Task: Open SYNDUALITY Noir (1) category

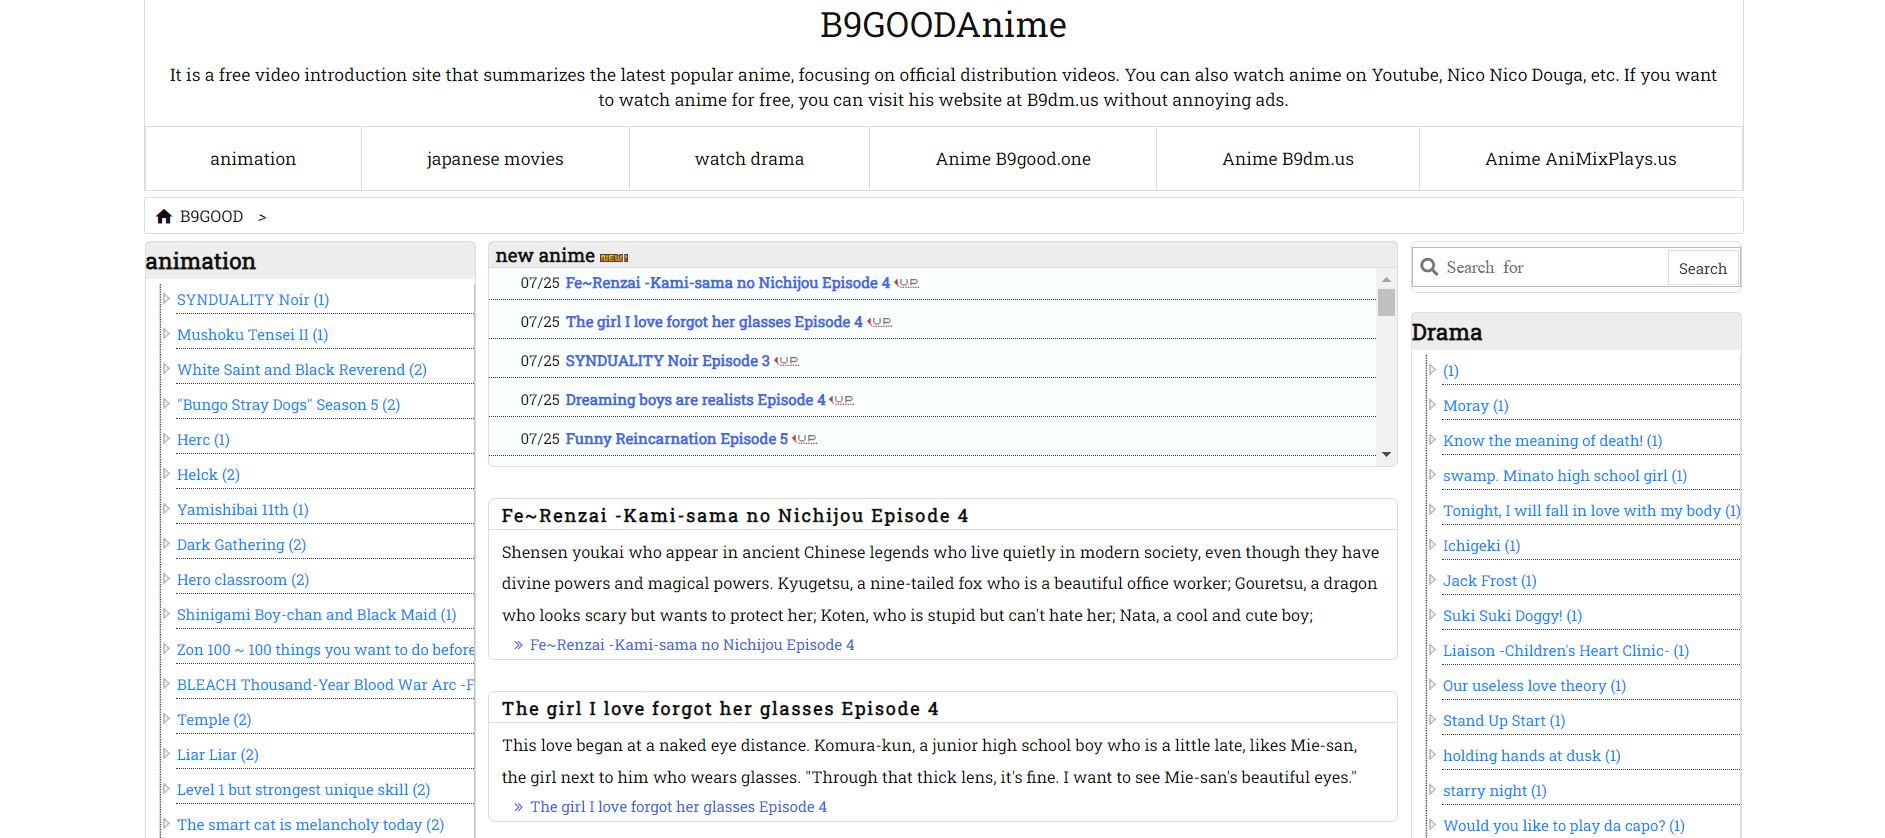Action: [x=253, y=299]
